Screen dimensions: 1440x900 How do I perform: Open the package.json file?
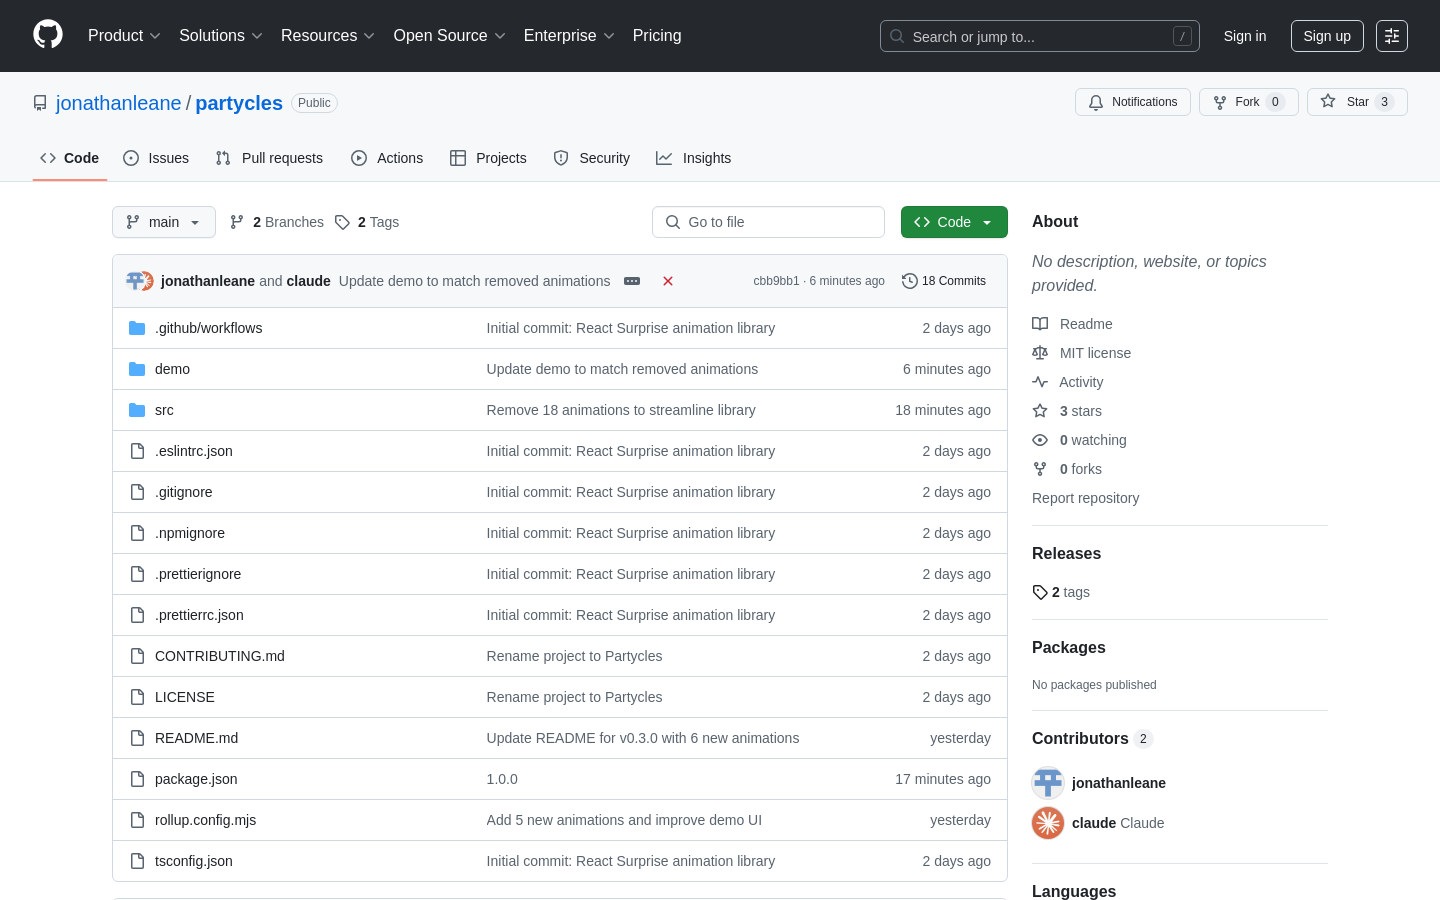click(x=196, y=779)
